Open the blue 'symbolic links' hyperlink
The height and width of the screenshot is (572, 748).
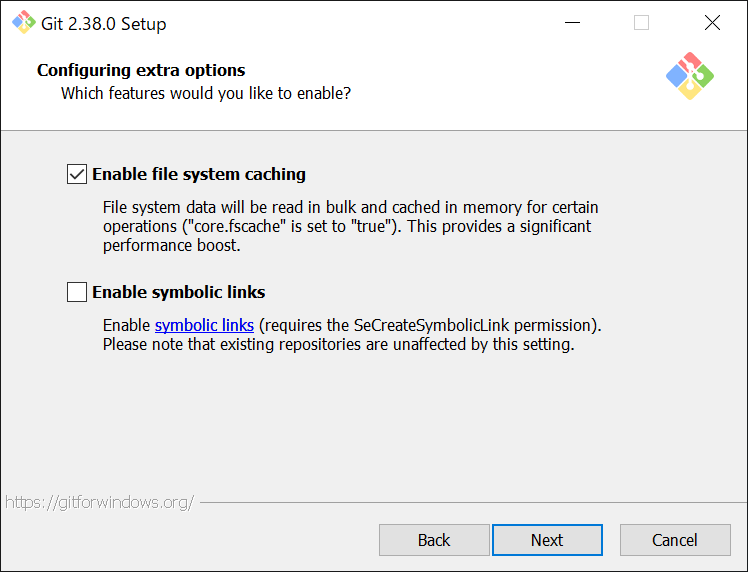click(x=204, y=326)
